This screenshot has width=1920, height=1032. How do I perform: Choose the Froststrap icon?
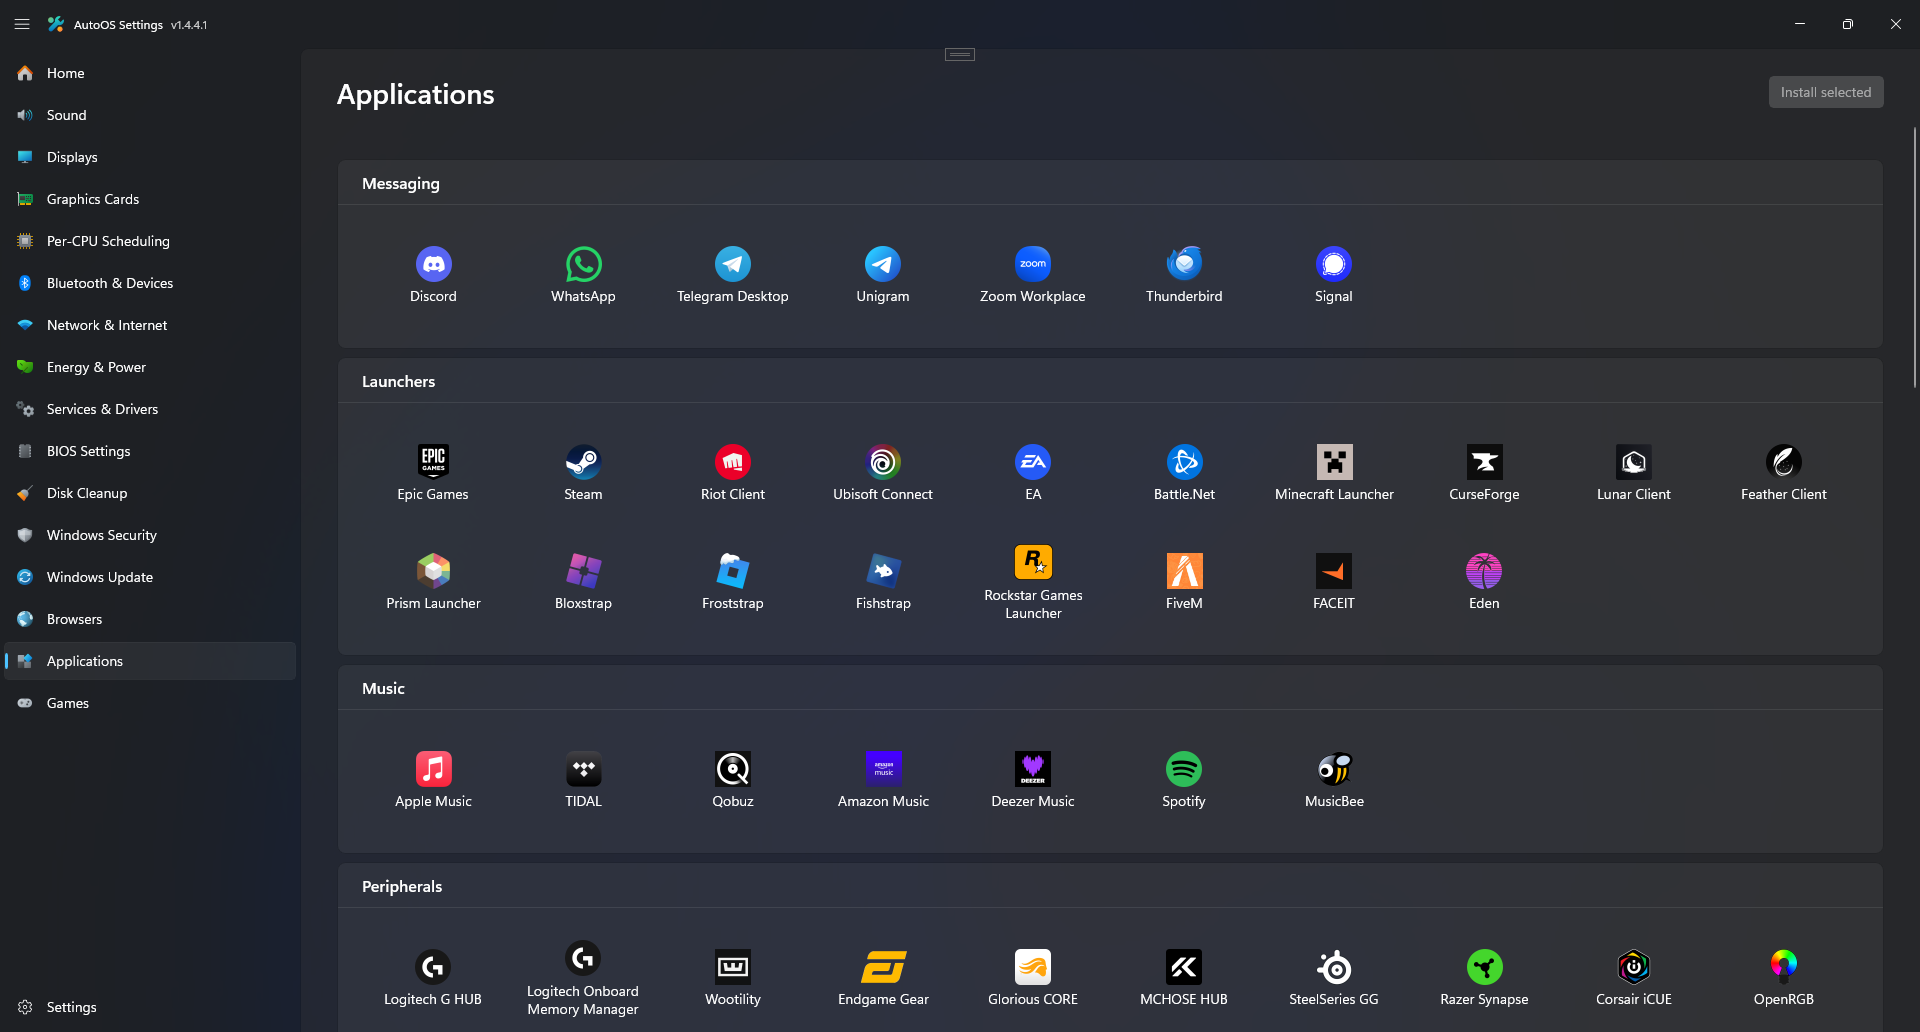tap(733, 571)
